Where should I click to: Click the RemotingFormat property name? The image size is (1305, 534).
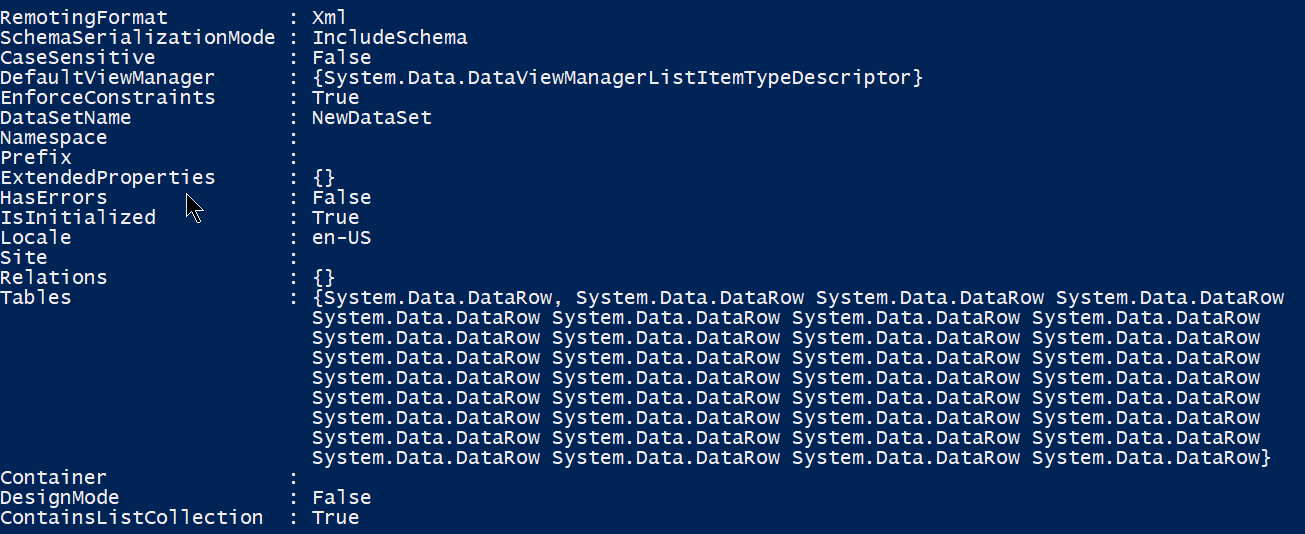[84, 18]
